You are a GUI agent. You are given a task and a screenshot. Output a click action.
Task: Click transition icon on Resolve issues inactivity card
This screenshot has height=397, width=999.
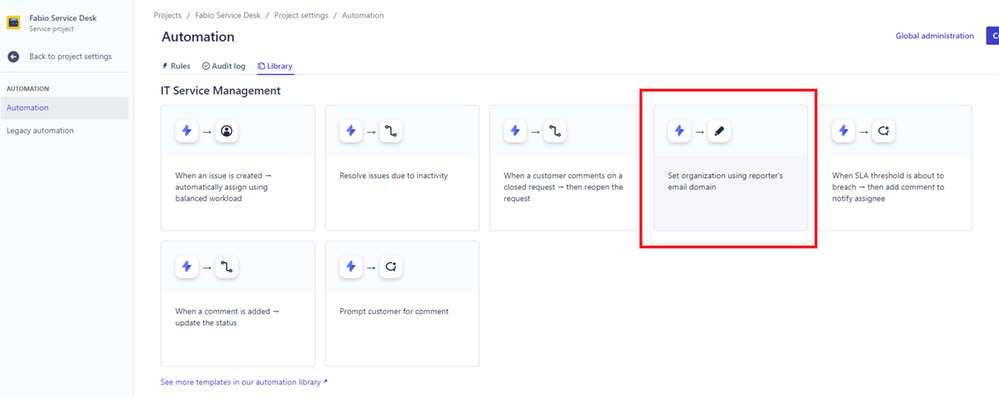tap(391, 131)
